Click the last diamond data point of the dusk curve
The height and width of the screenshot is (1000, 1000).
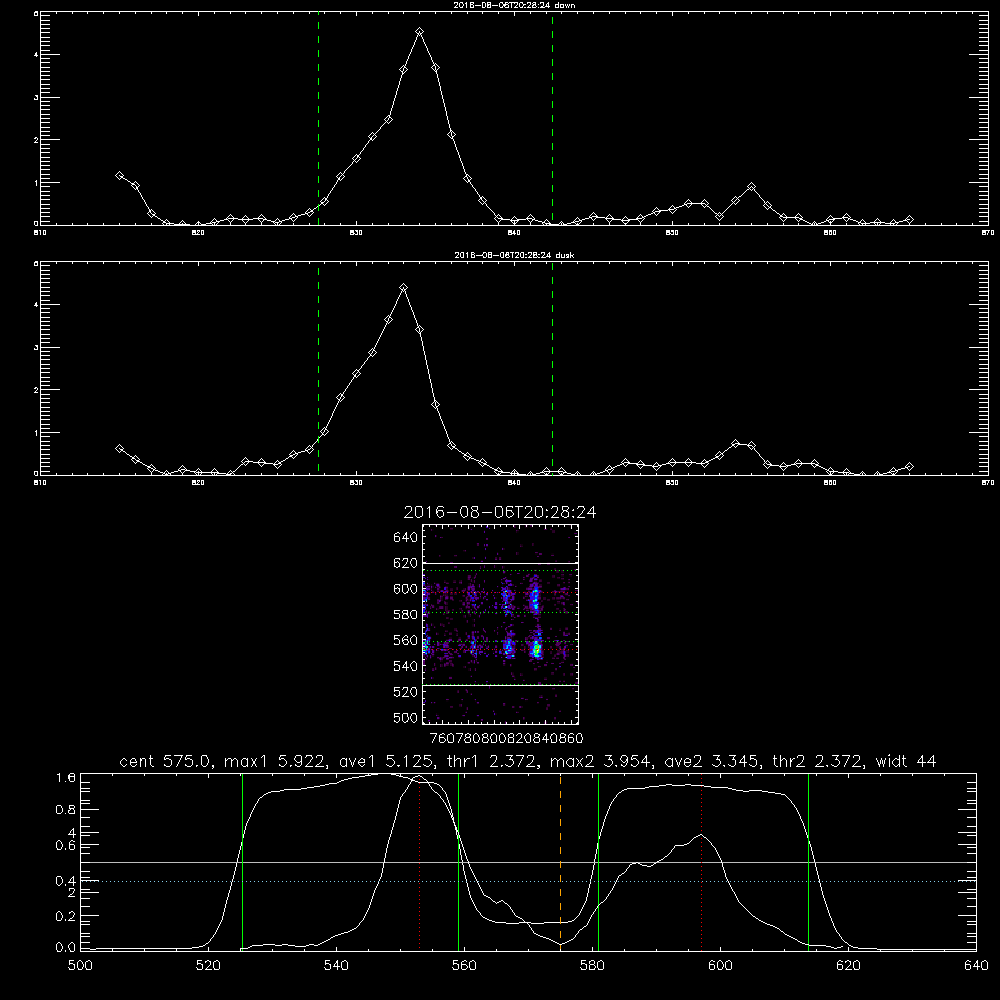tap(909, 467)
